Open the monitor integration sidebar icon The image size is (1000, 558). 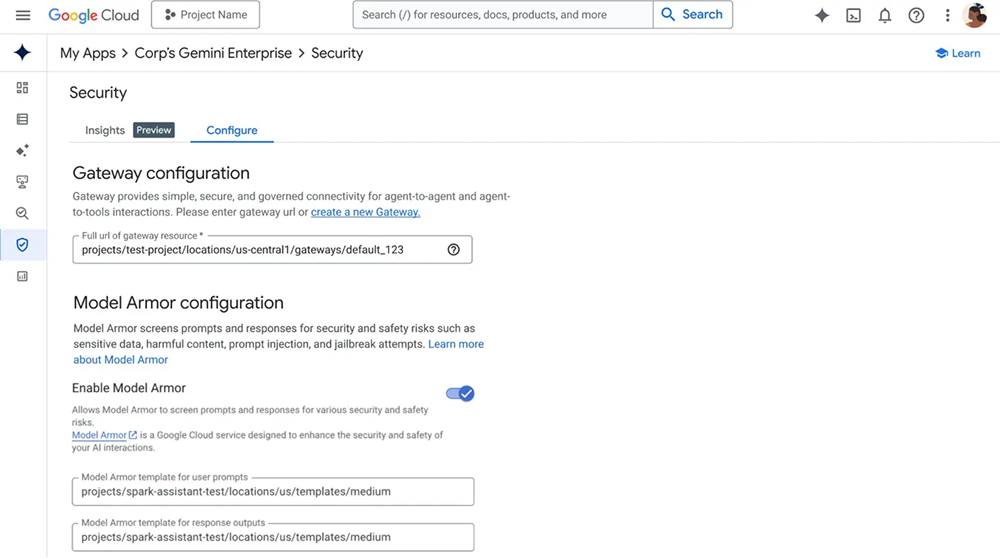(22, 182)
